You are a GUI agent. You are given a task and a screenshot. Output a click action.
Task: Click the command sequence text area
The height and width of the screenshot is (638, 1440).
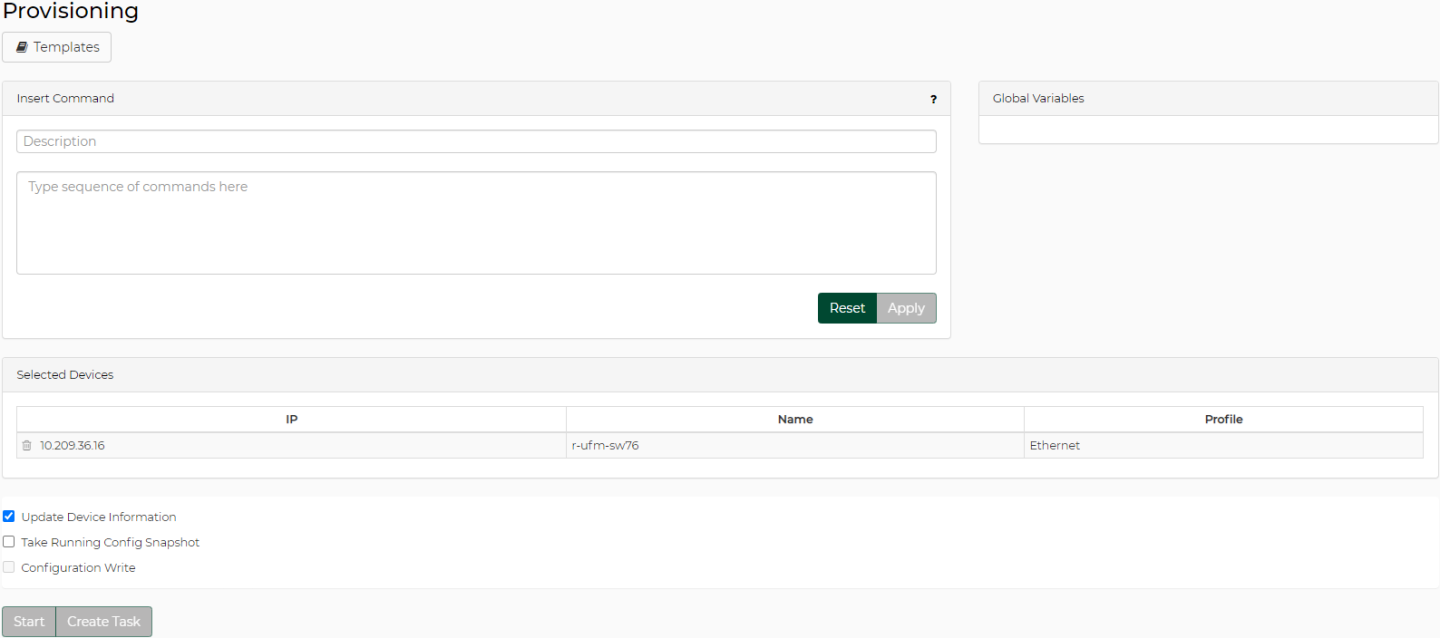pos(476,222)
